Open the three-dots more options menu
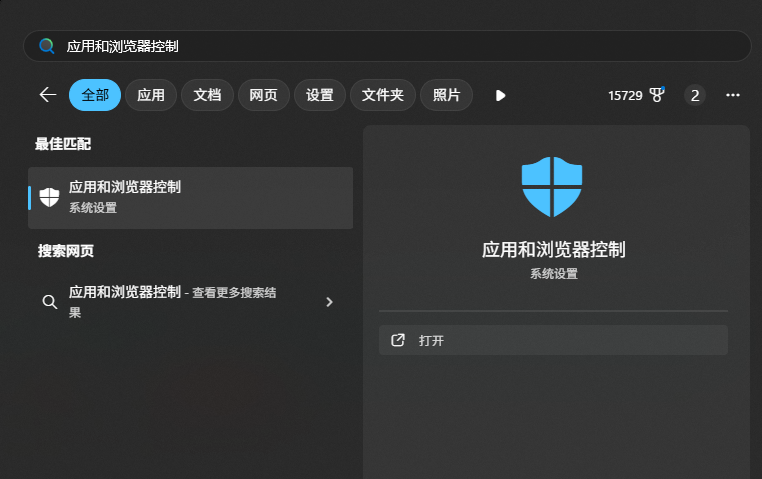Viewport: 762px width, 479px height. tap(733, 95)
